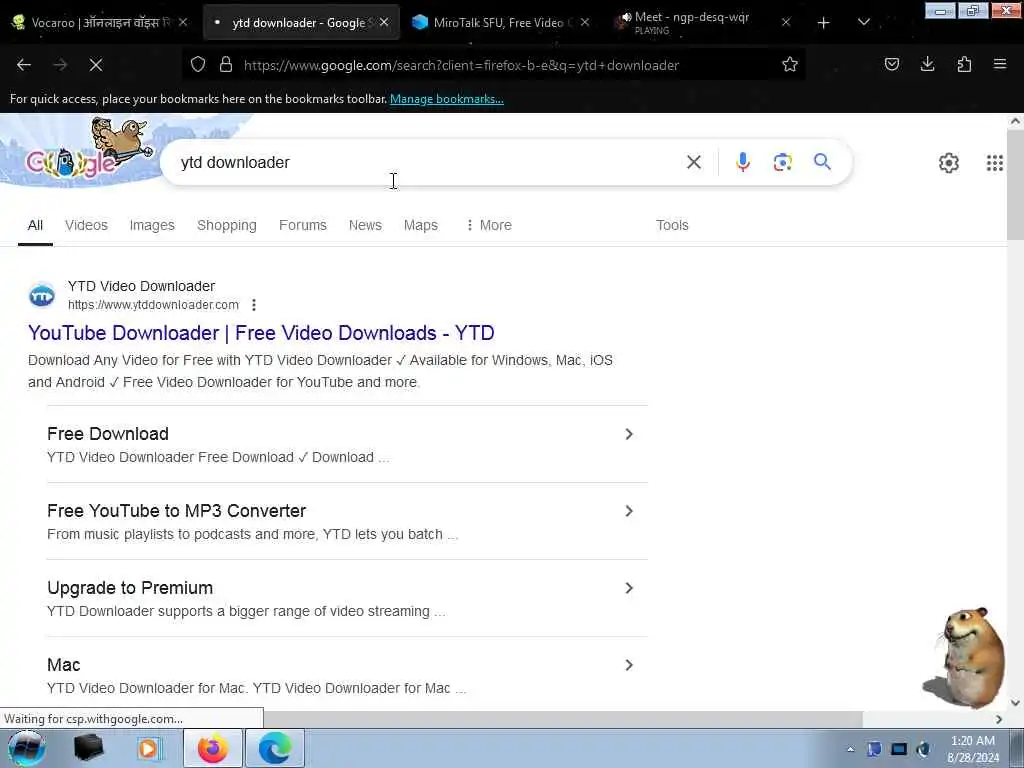
Task: Clear the Google search box text
Action: coord(694,162)
